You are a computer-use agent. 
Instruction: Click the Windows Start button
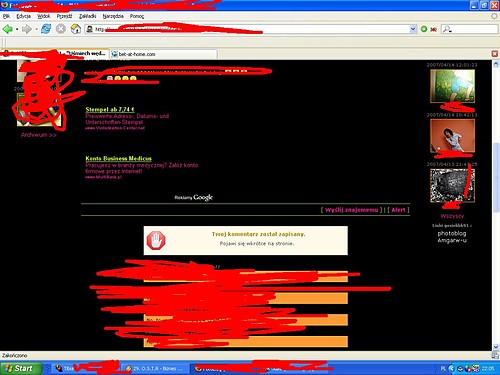(21, 368)
